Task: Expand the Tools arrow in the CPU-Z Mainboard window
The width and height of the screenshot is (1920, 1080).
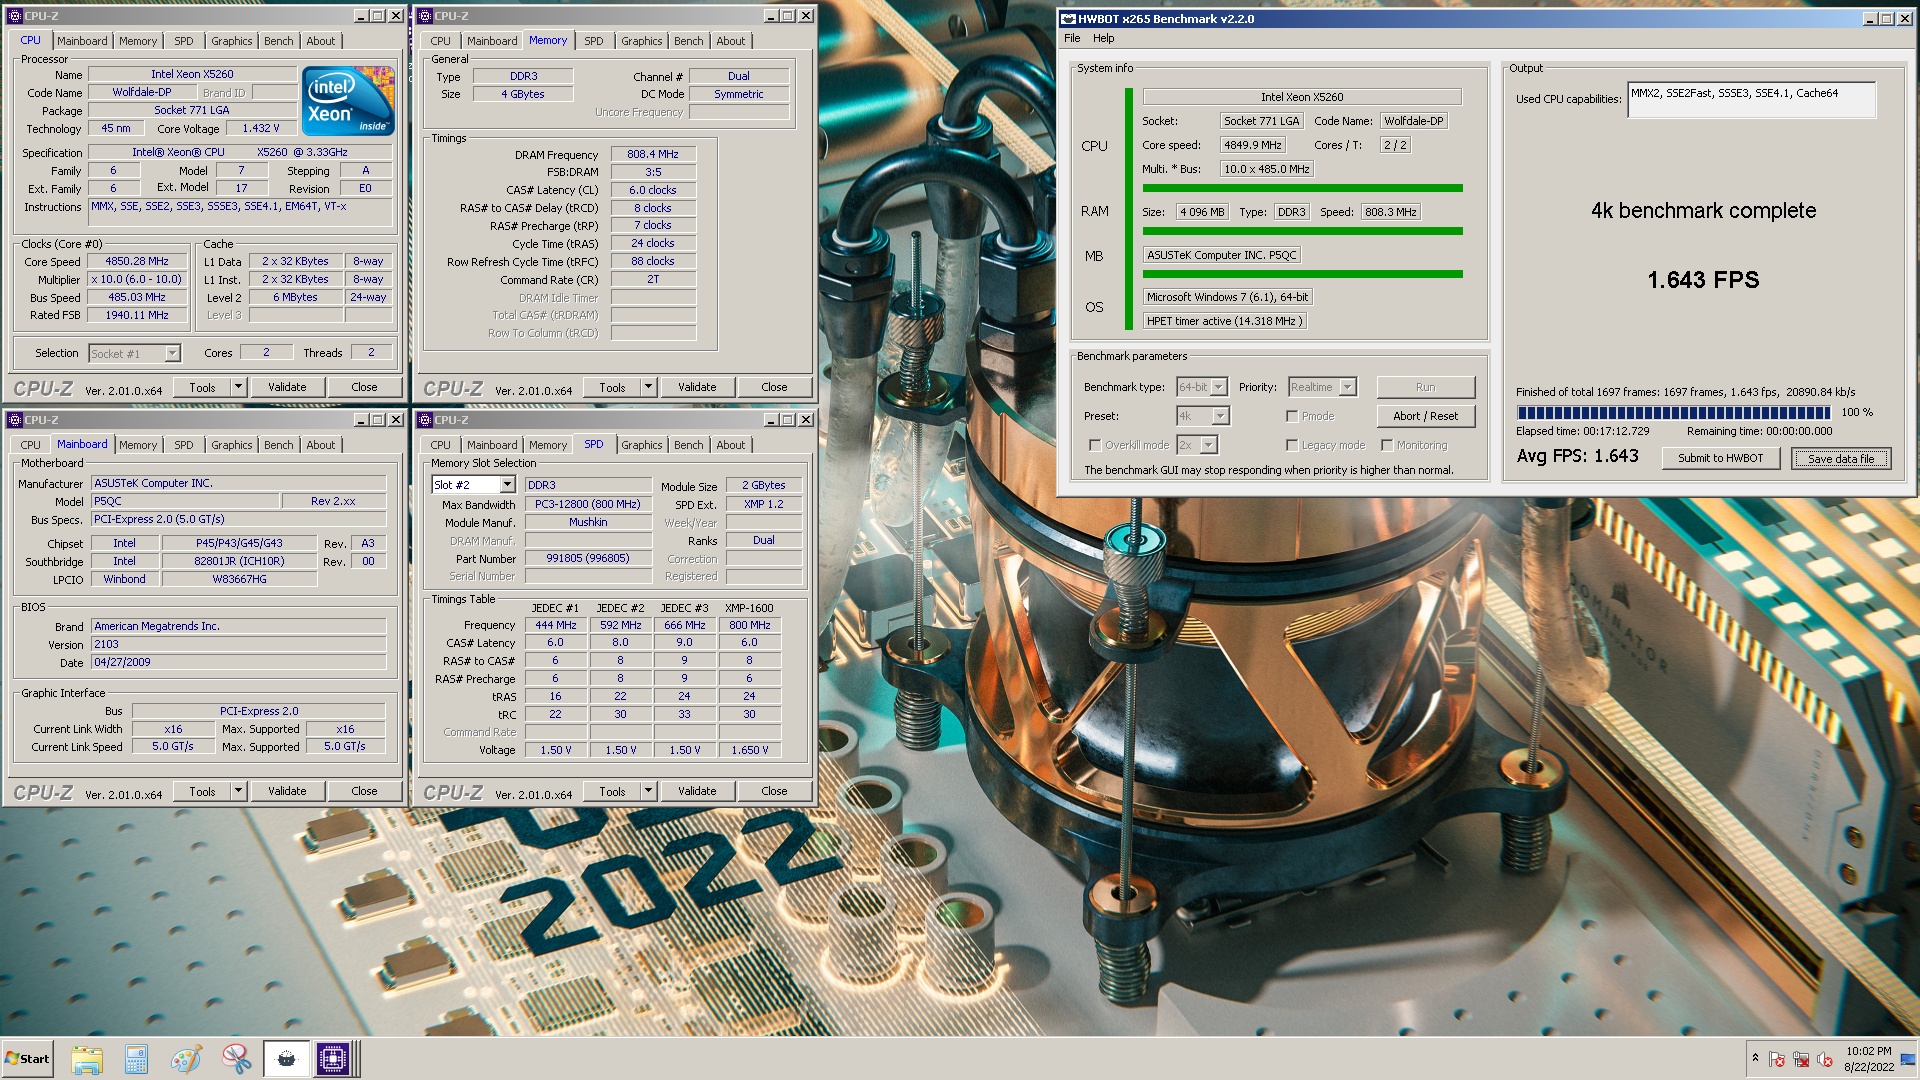Action: tap(238, 791)
